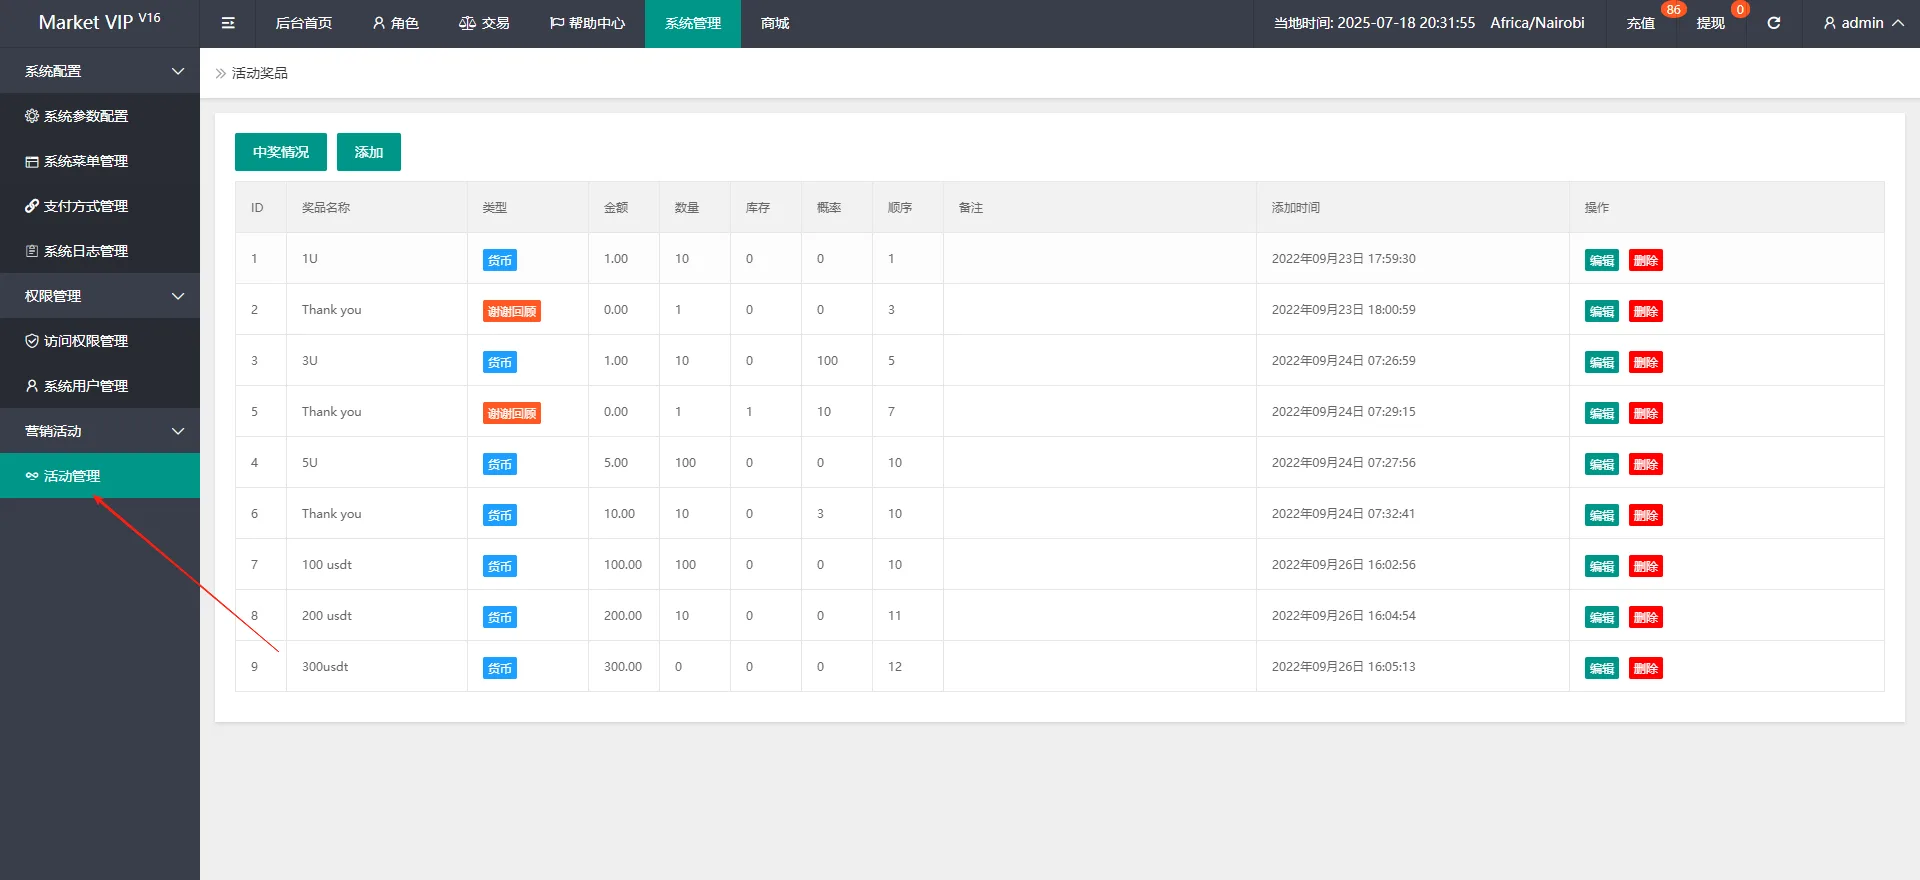1920x880 pixels.
Task: Open 访问权限管理 shield item
Action: coord(77,341)
